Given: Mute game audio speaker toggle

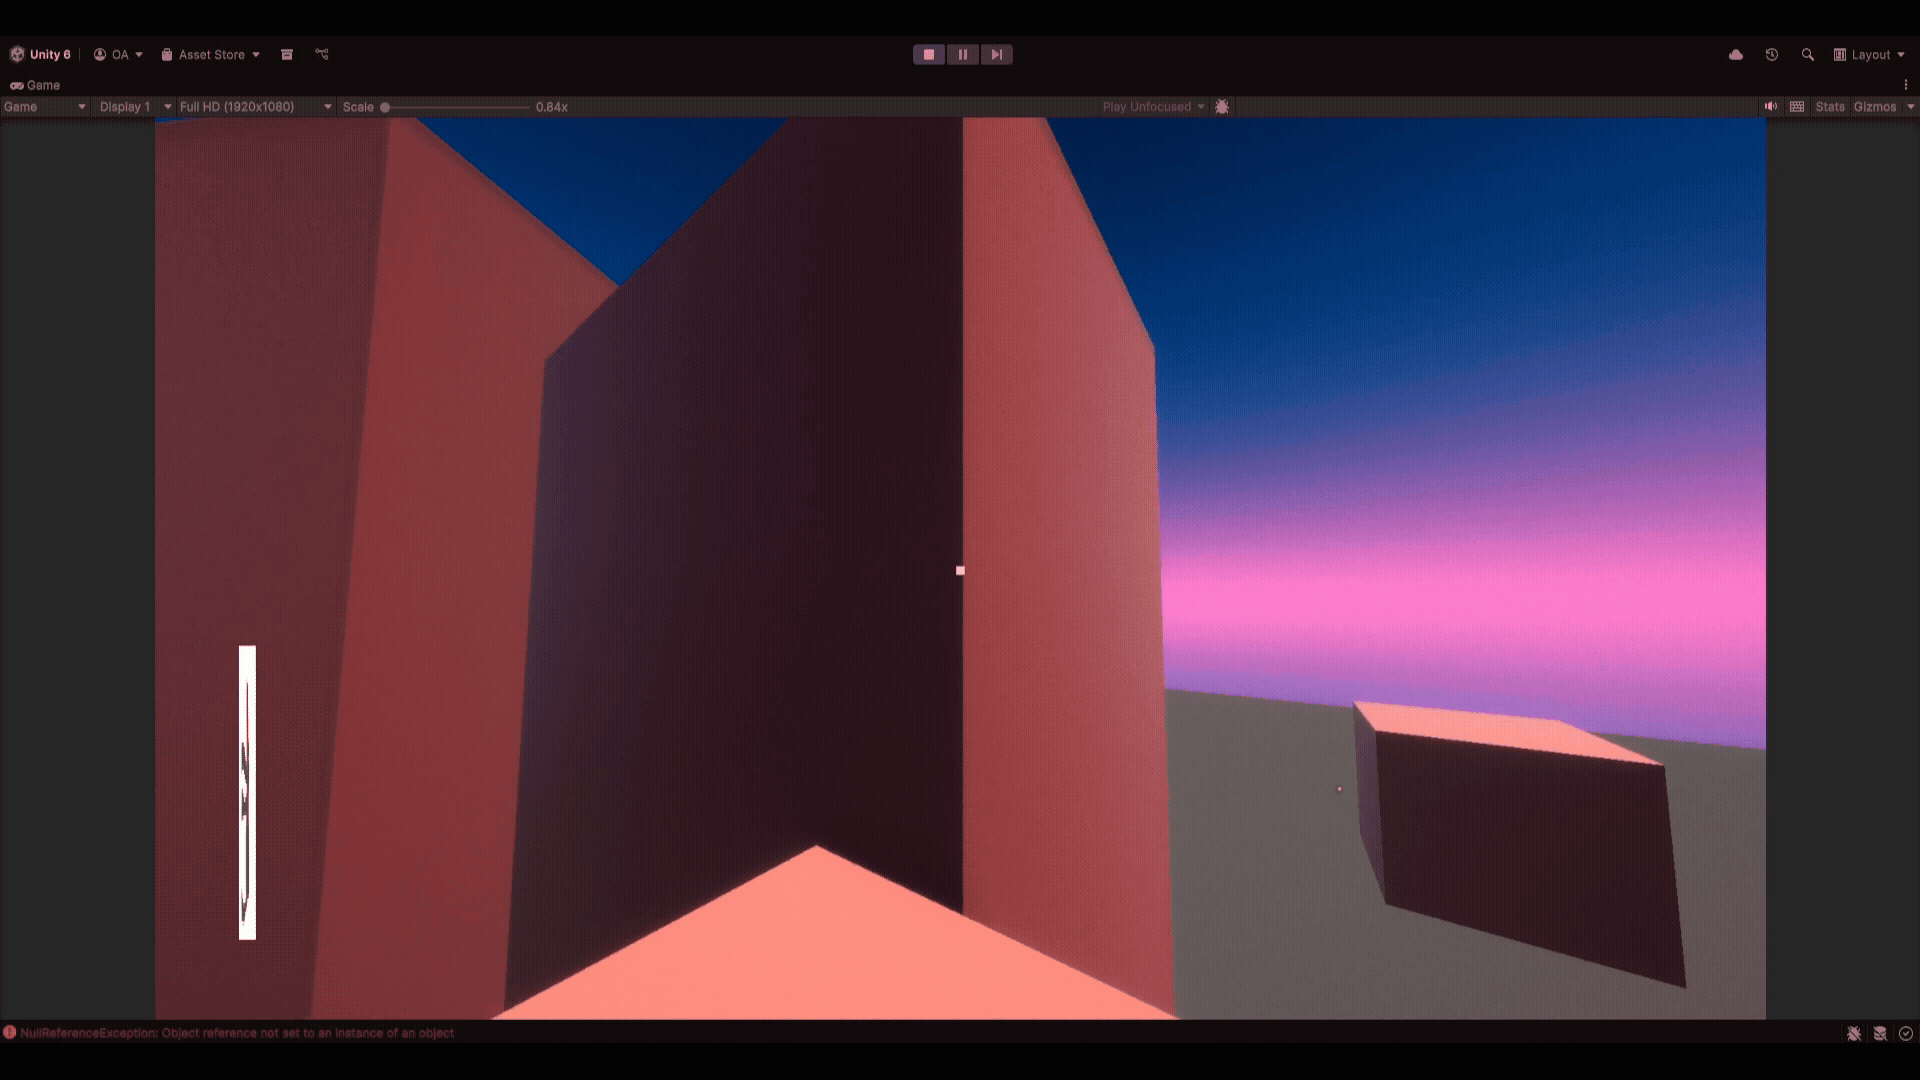Looking at the screenshot, I should (1770, 107).
